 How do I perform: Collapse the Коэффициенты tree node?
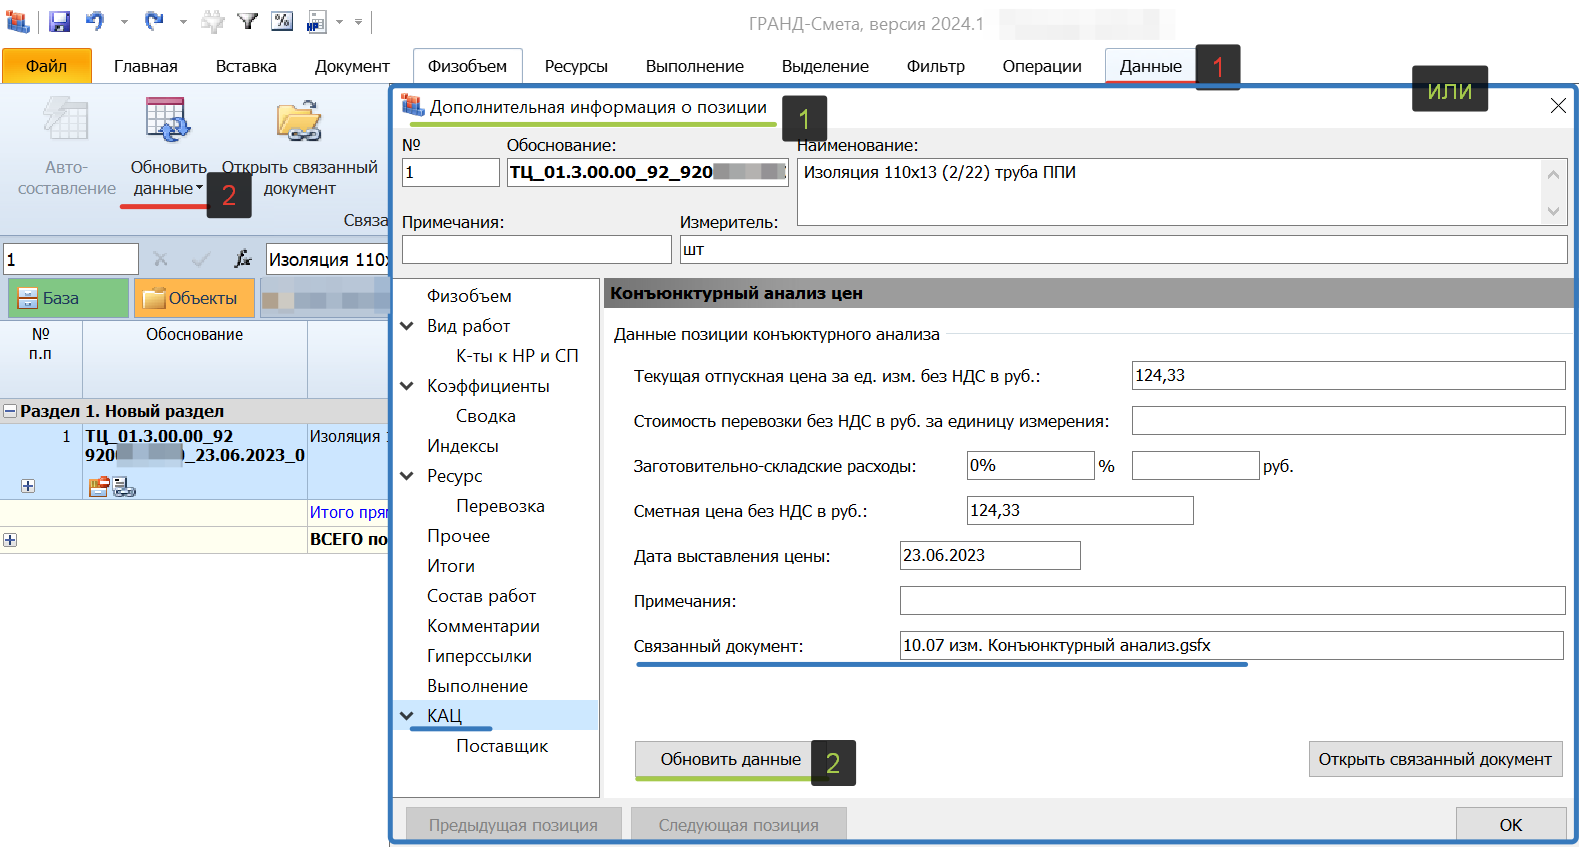(407, 386)
